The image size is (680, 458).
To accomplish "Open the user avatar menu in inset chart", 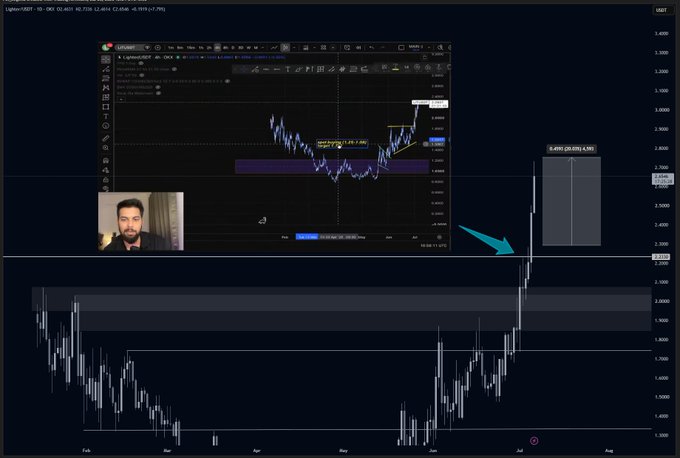I will [106, 47].
